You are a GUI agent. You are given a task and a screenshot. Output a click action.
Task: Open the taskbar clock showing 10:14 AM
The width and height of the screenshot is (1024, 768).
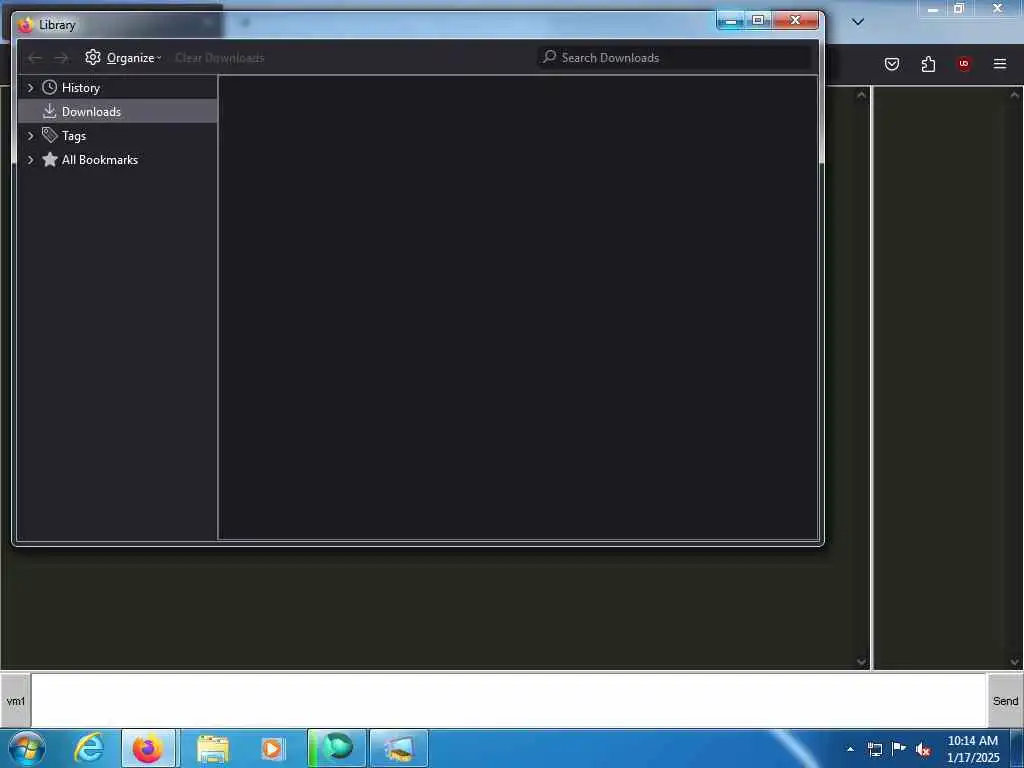coord(973,749)
